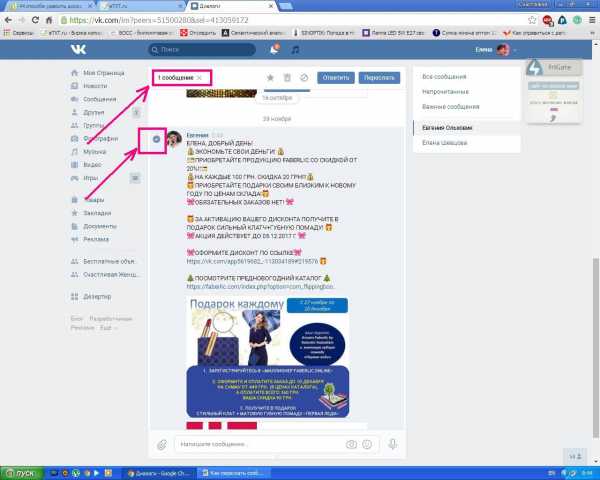Select Важные сообщения filter
Image resolution: width=600 pixels, height=480 pixels.
[x=450, y=106]
